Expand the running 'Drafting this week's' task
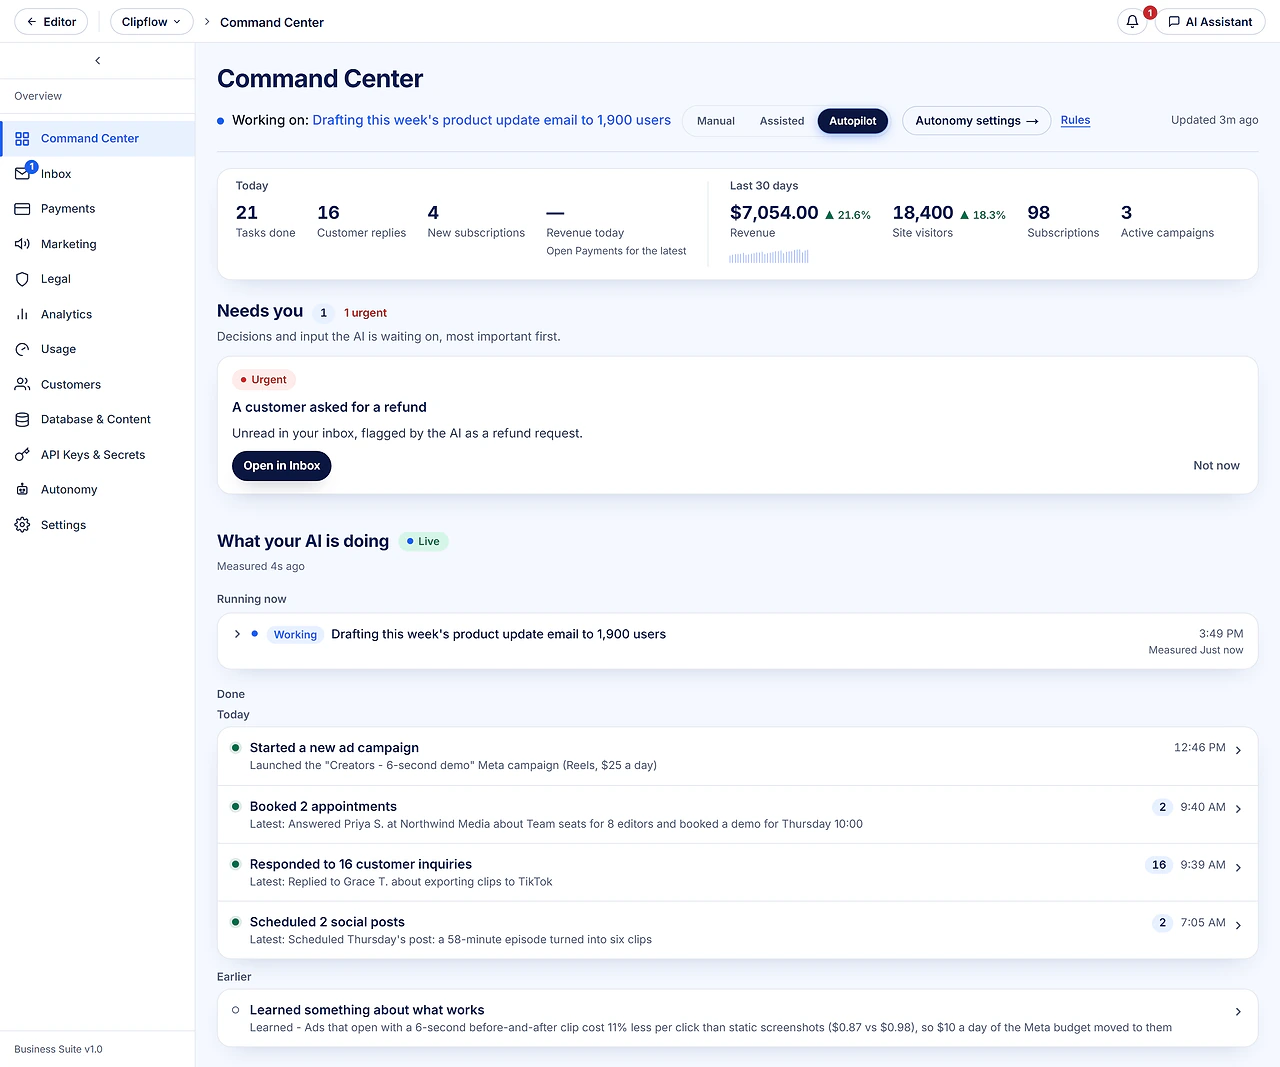 click(x=237, y=634)
